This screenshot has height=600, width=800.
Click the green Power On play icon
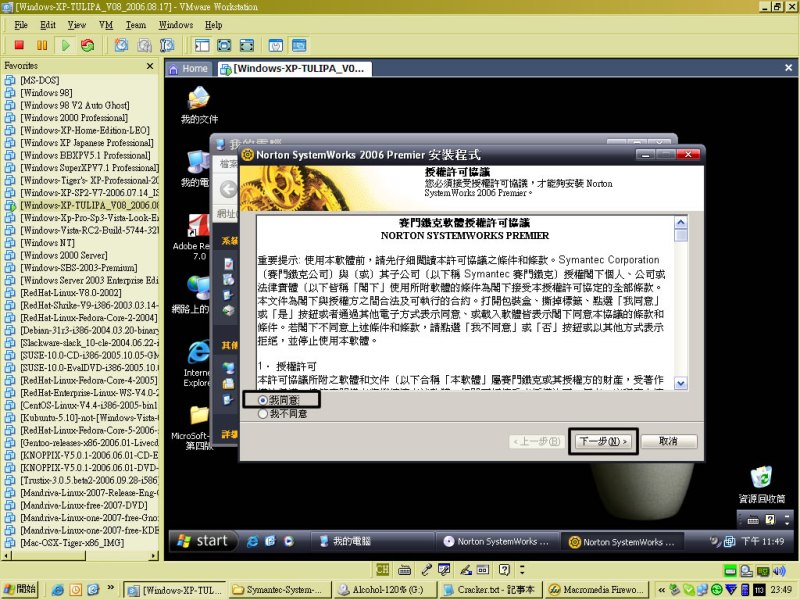pyautogui.click(x=65, y=45)
